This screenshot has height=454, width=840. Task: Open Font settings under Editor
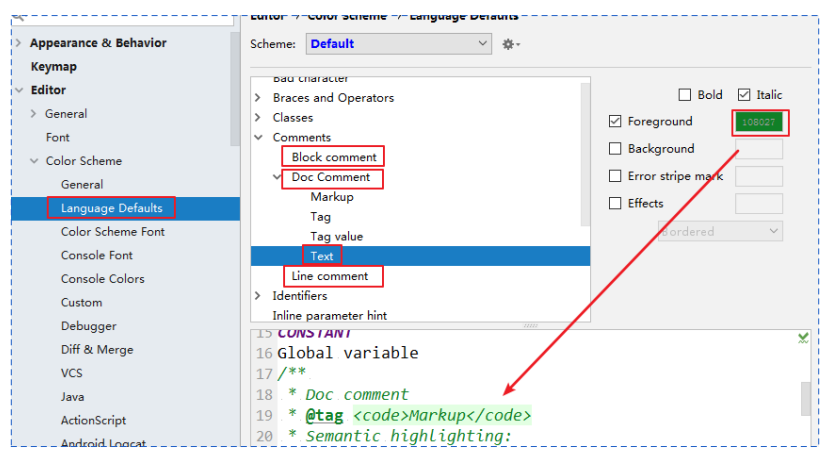click(58, 137)
